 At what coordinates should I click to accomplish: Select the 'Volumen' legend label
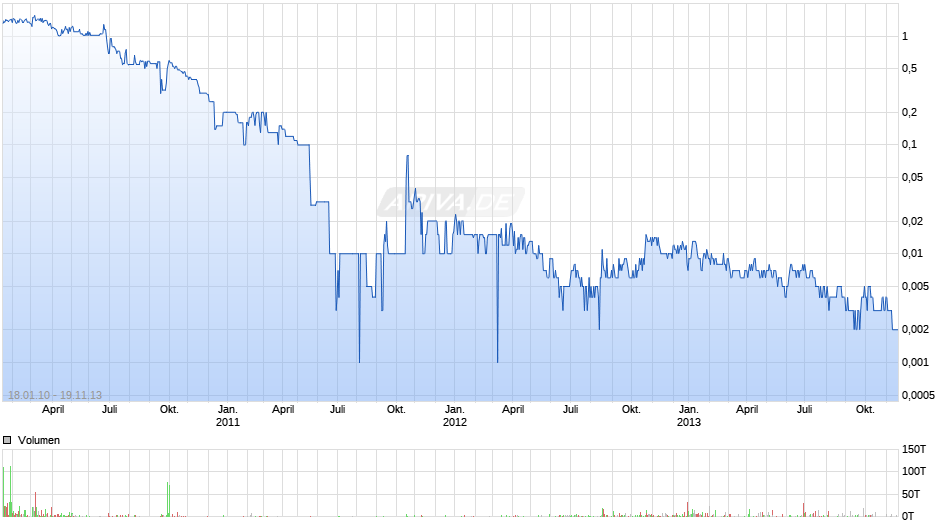tap(39, 440)
